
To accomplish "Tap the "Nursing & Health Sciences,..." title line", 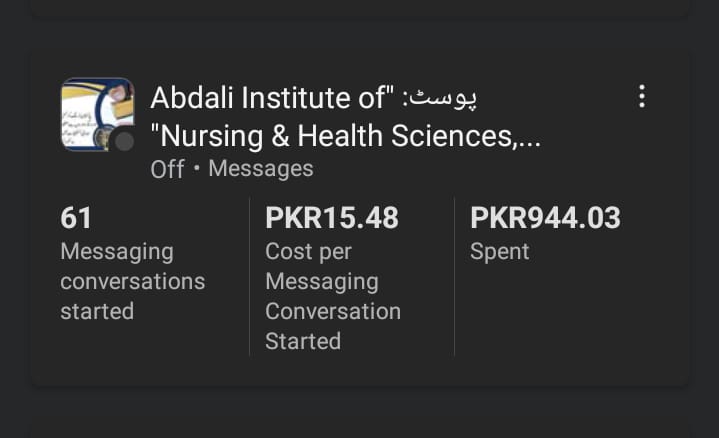I will pyautogui.click(x=345, y=135).
